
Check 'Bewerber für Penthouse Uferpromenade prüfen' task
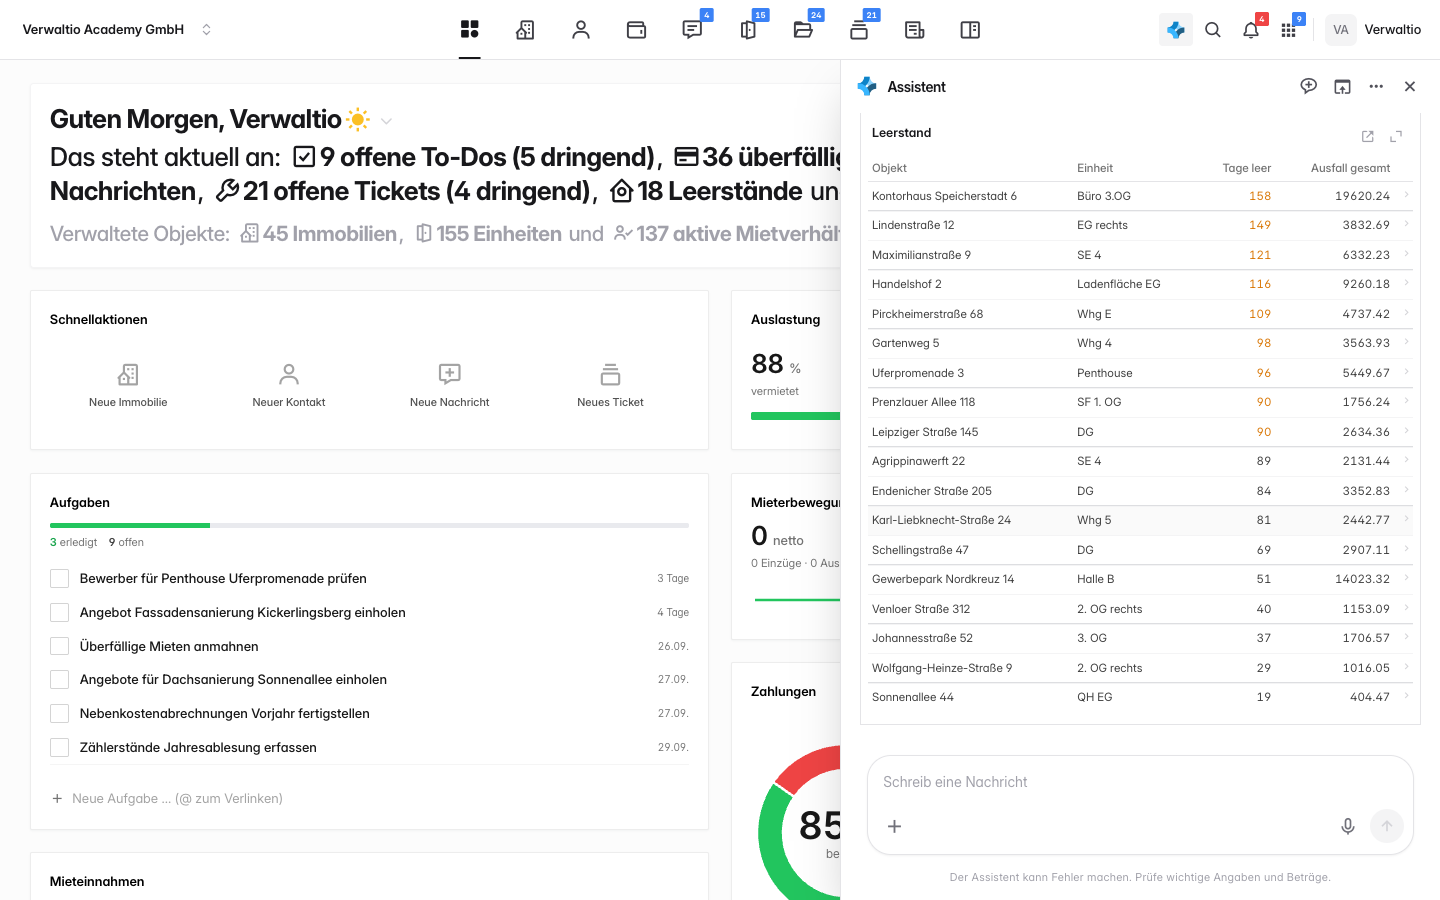pyautogui.click(x=60, y=578)
